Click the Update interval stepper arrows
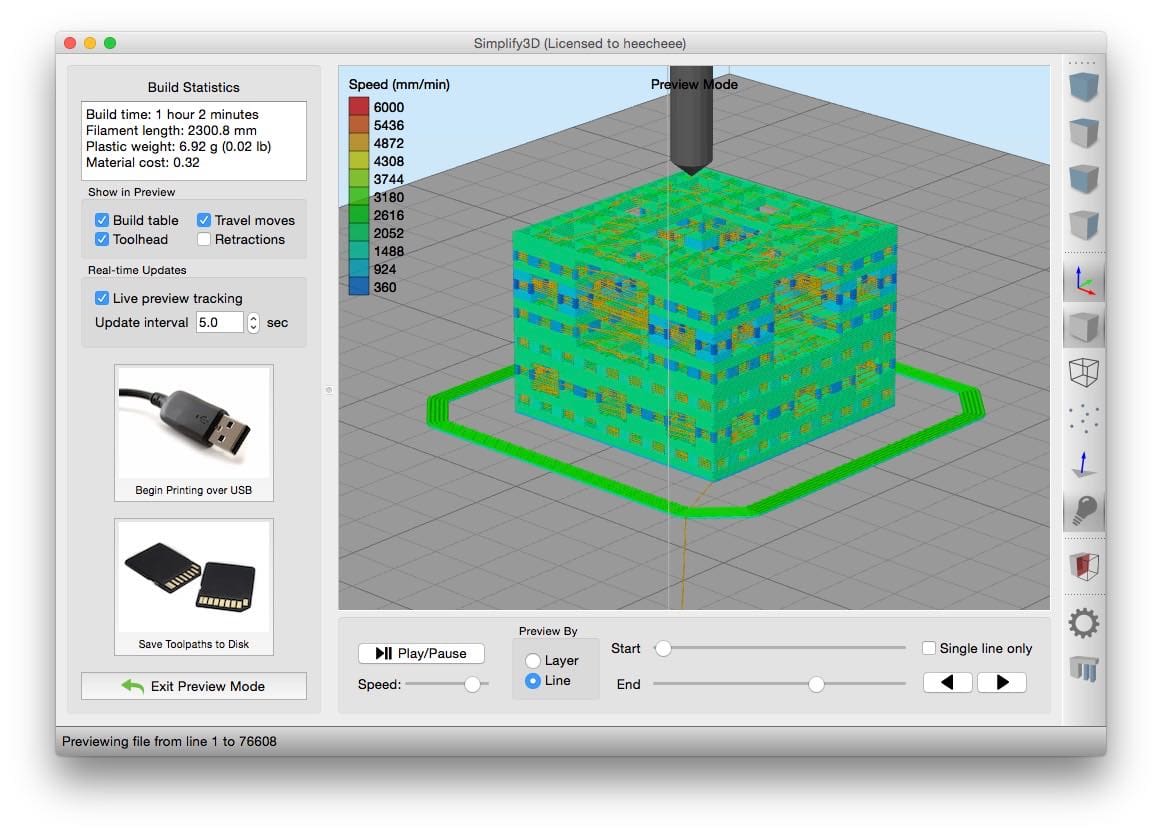The height and width of the screenshot is (836, 1162). pyautogui.click(x=253, y=323)
